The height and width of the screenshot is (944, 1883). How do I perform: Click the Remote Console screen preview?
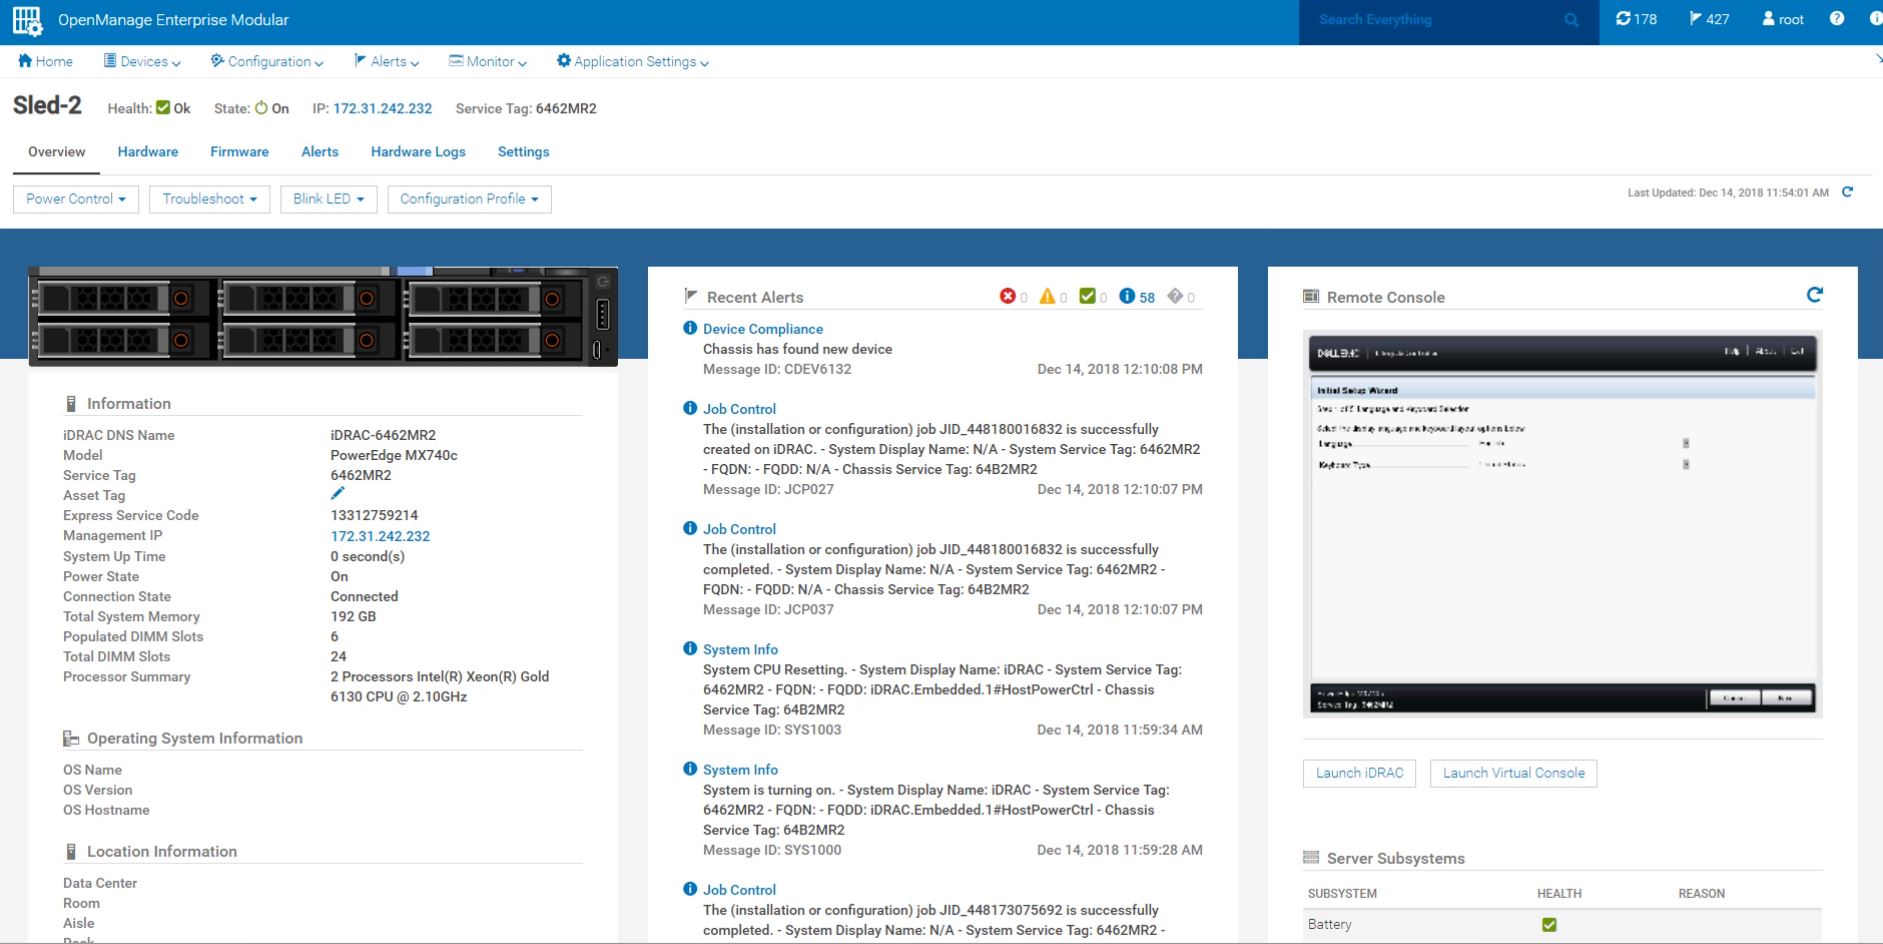pyautogui.click(x=1563, y=525)
